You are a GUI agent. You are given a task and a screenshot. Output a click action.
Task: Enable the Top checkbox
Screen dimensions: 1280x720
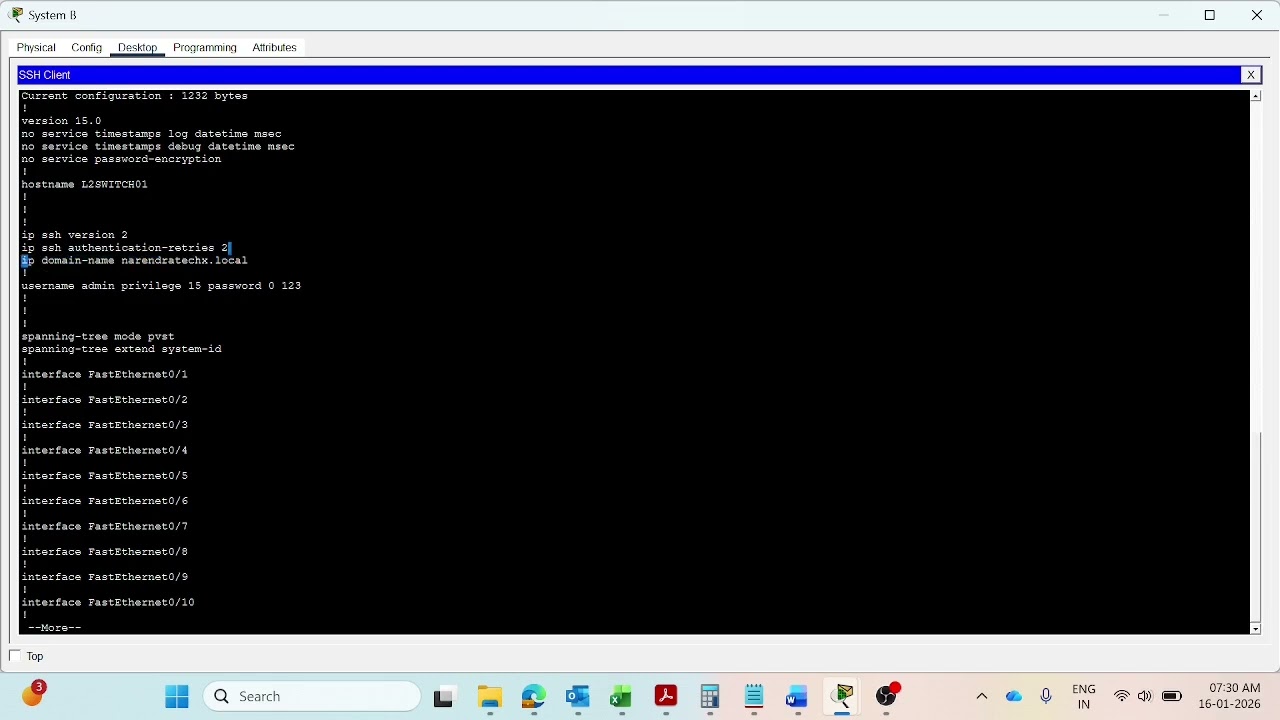pos(14,656)
